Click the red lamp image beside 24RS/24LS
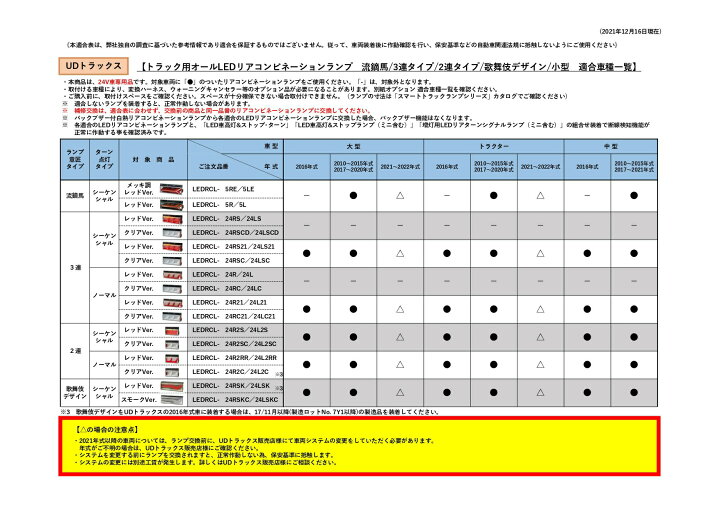The width and height of the screenshot is (720, 509). 172,219
